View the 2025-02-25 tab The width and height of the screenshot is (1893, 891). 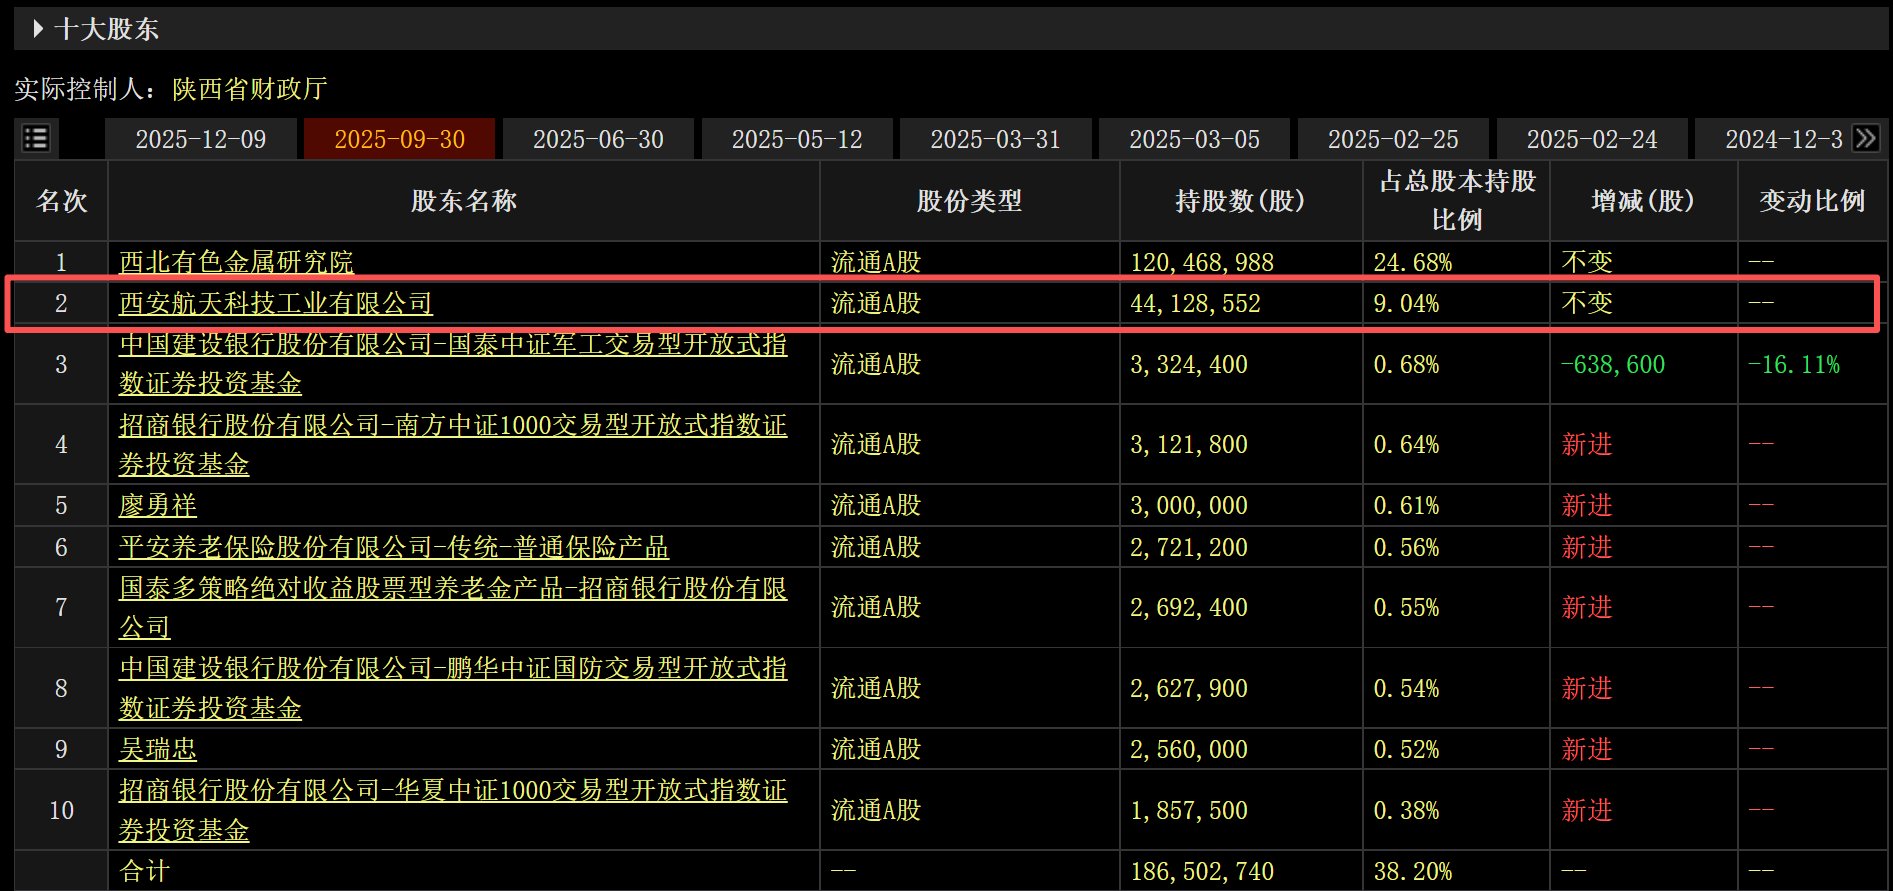1393,139
